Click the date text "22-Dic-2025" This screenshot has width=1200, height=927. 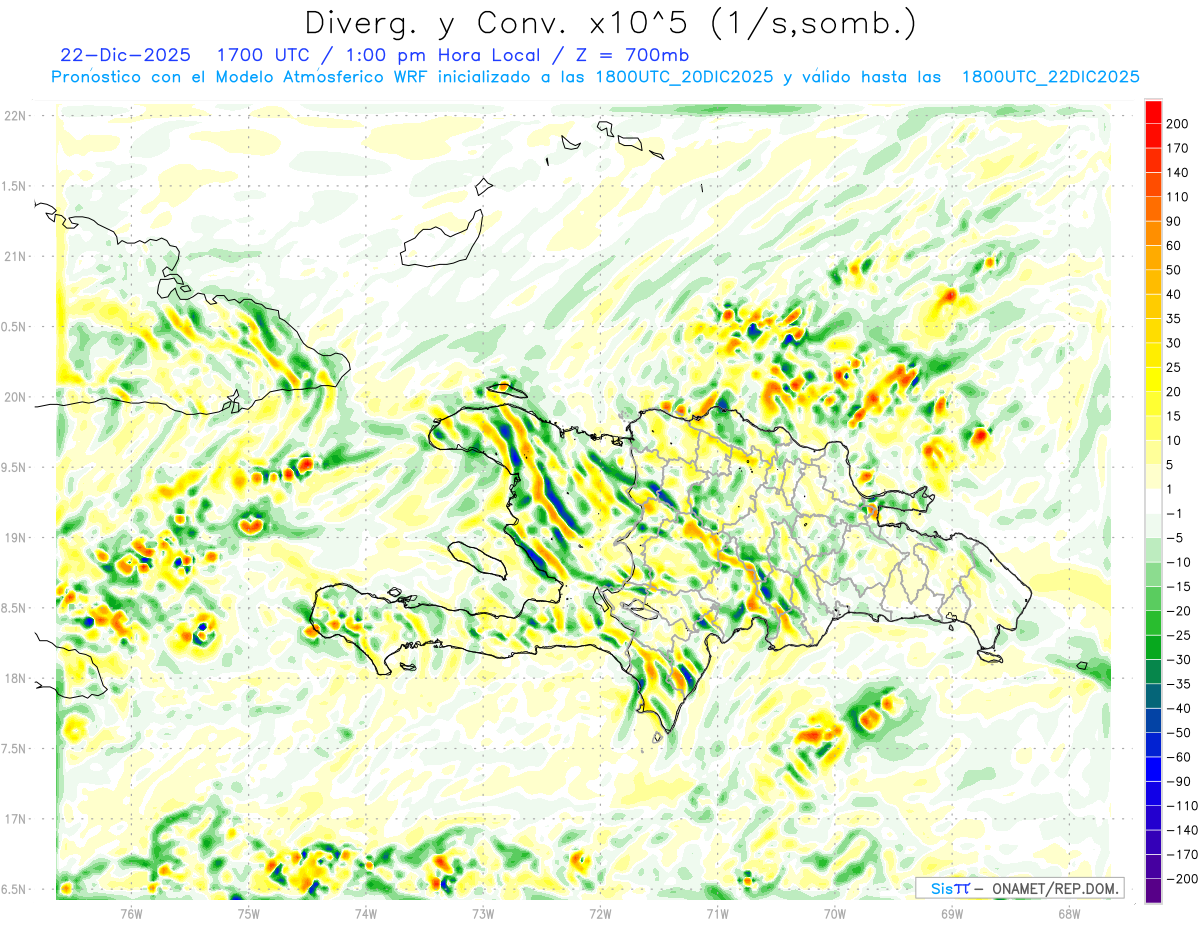coord(125,55)
